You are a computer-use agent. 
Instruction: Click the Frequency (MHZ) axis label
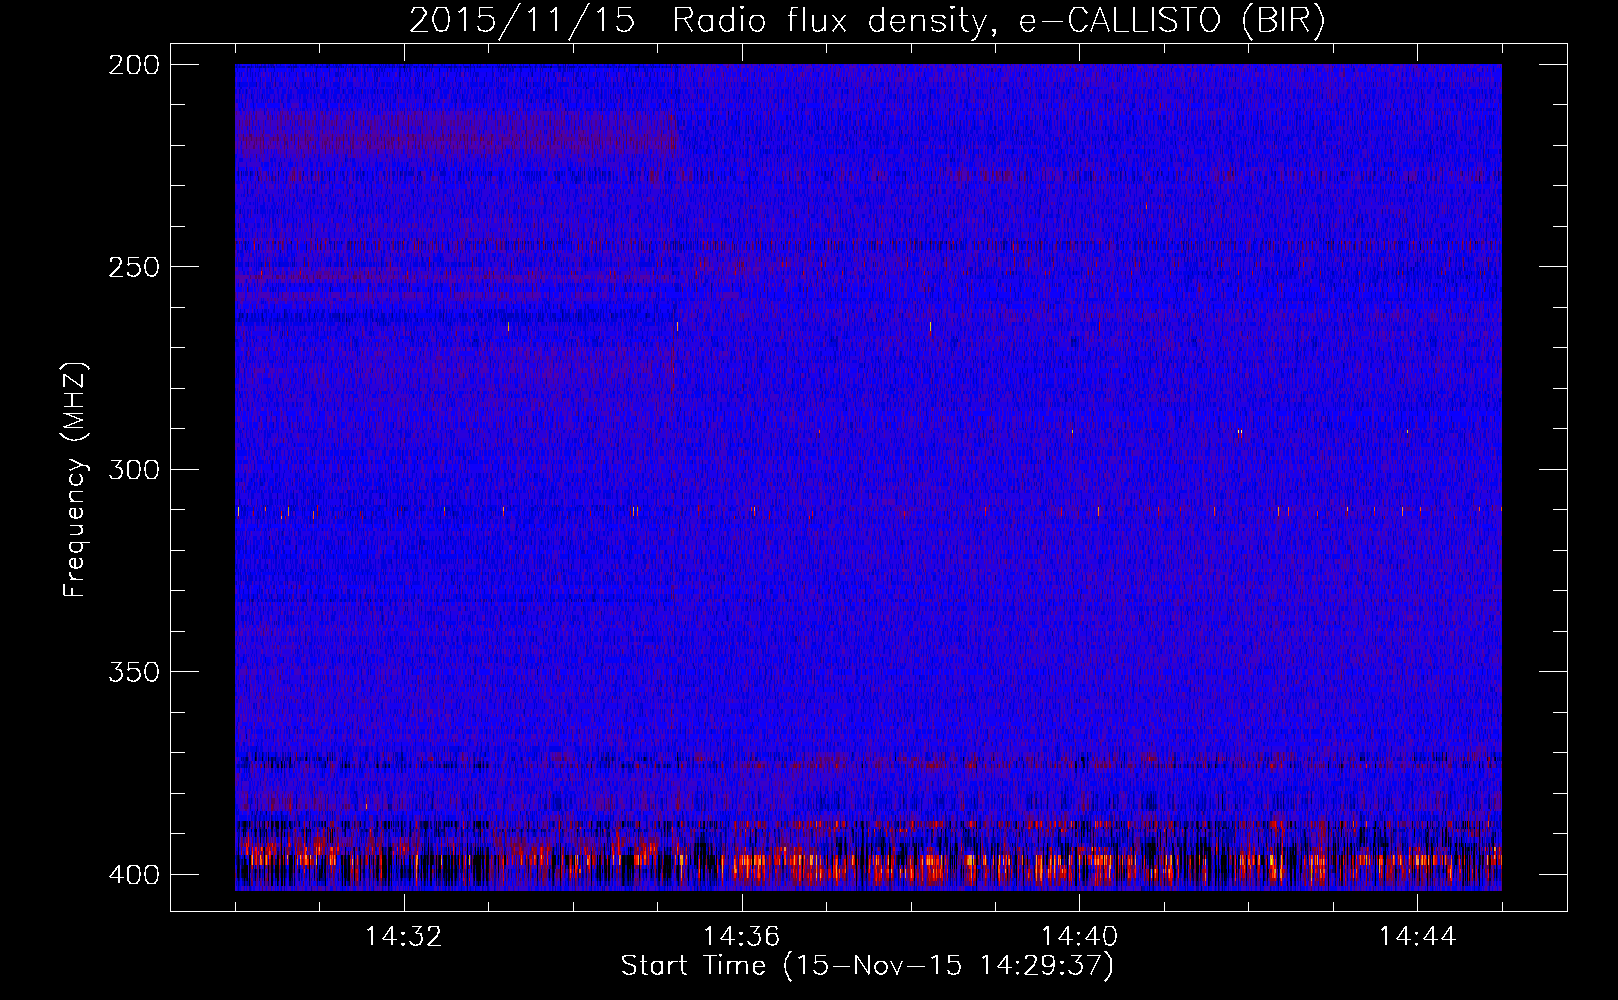coord(75,479)
